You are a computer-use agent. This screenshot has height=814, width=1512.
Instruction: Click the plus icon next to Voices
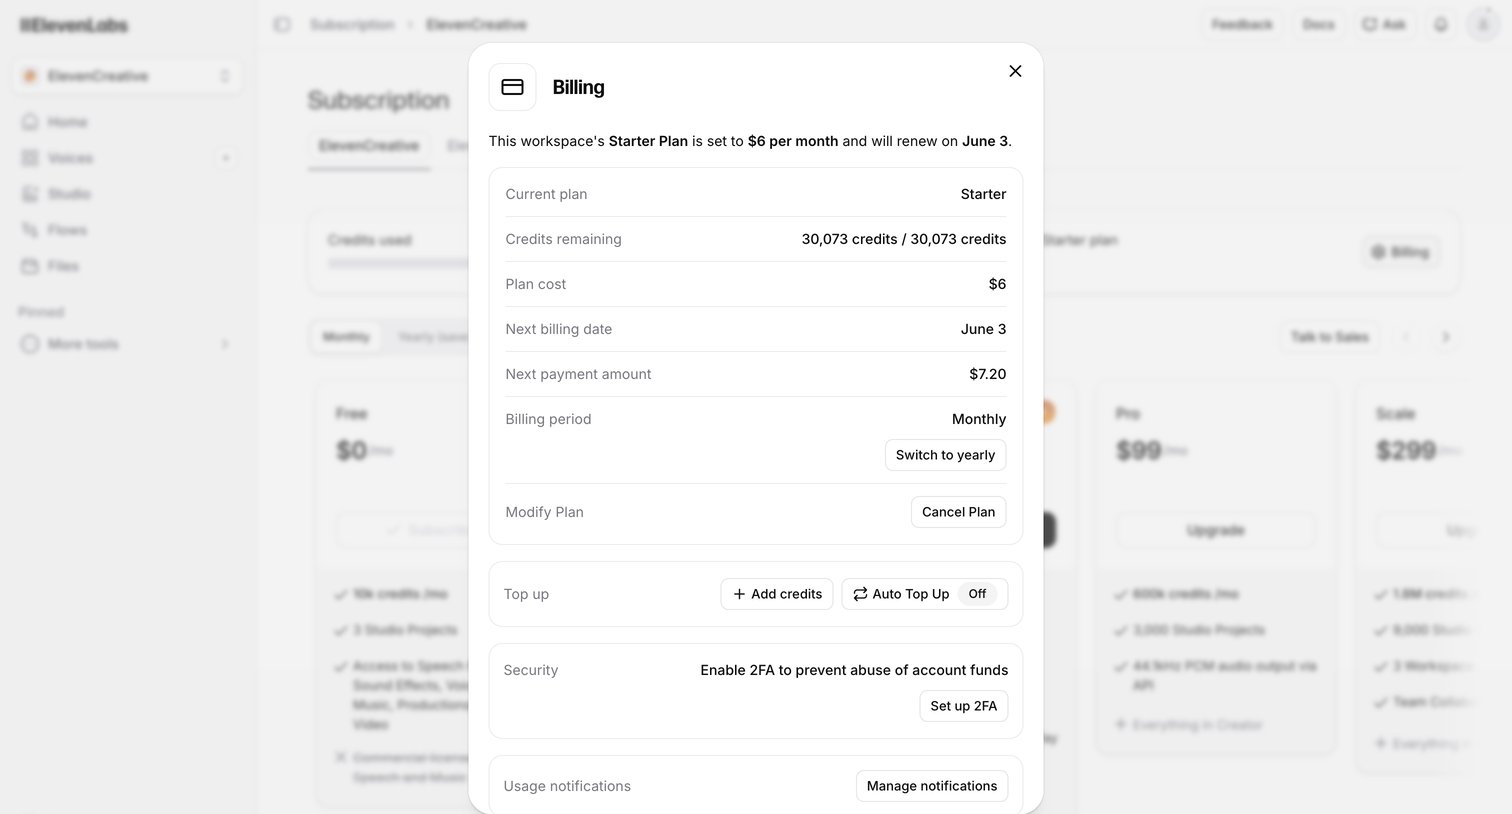[225, 158]
